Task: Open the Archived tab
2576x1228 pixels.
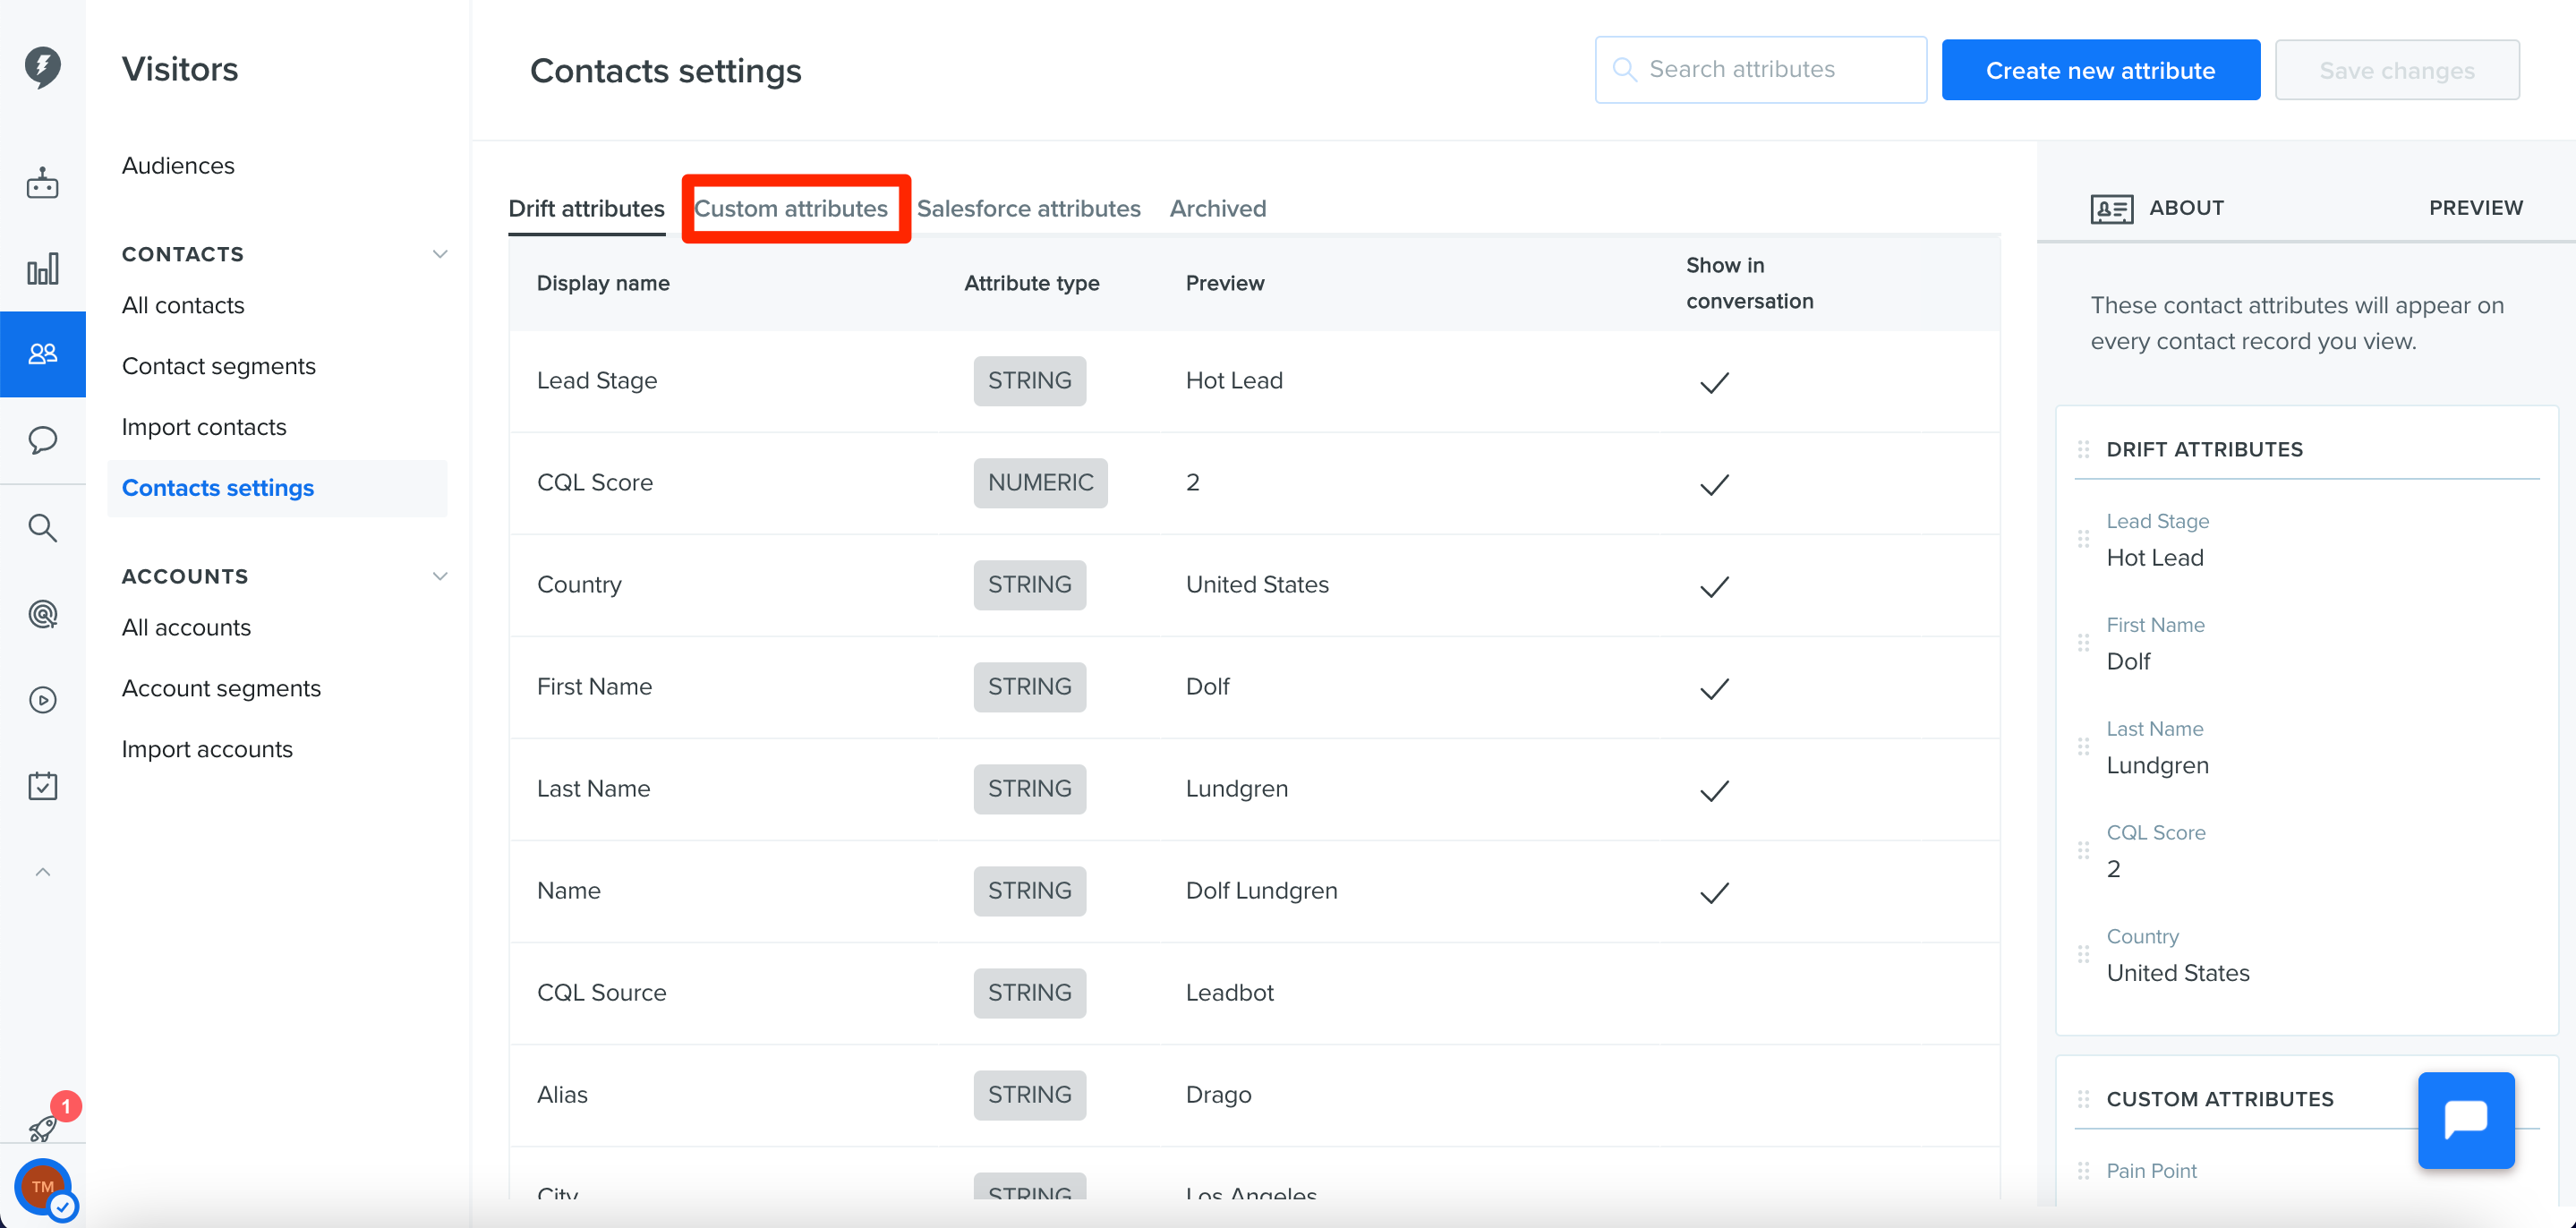Action: click(1217, 208)
